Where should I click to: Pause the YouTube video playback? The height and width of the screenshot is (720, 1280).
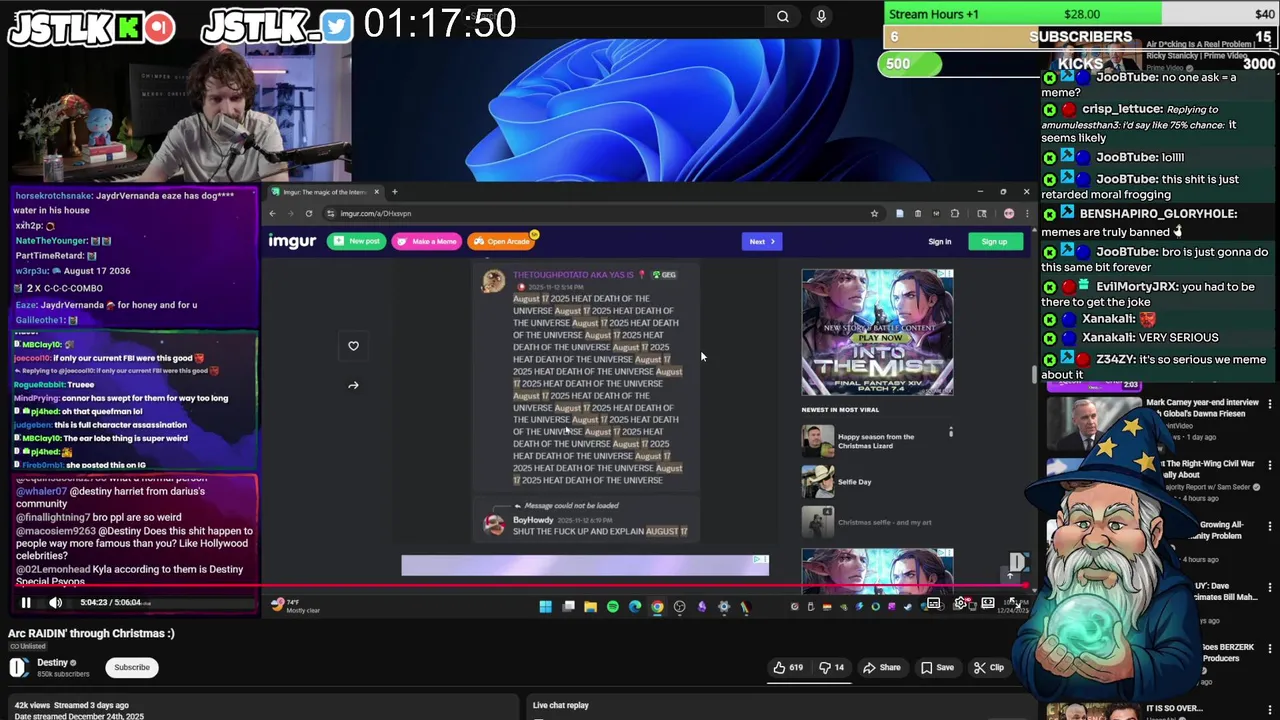26,602
